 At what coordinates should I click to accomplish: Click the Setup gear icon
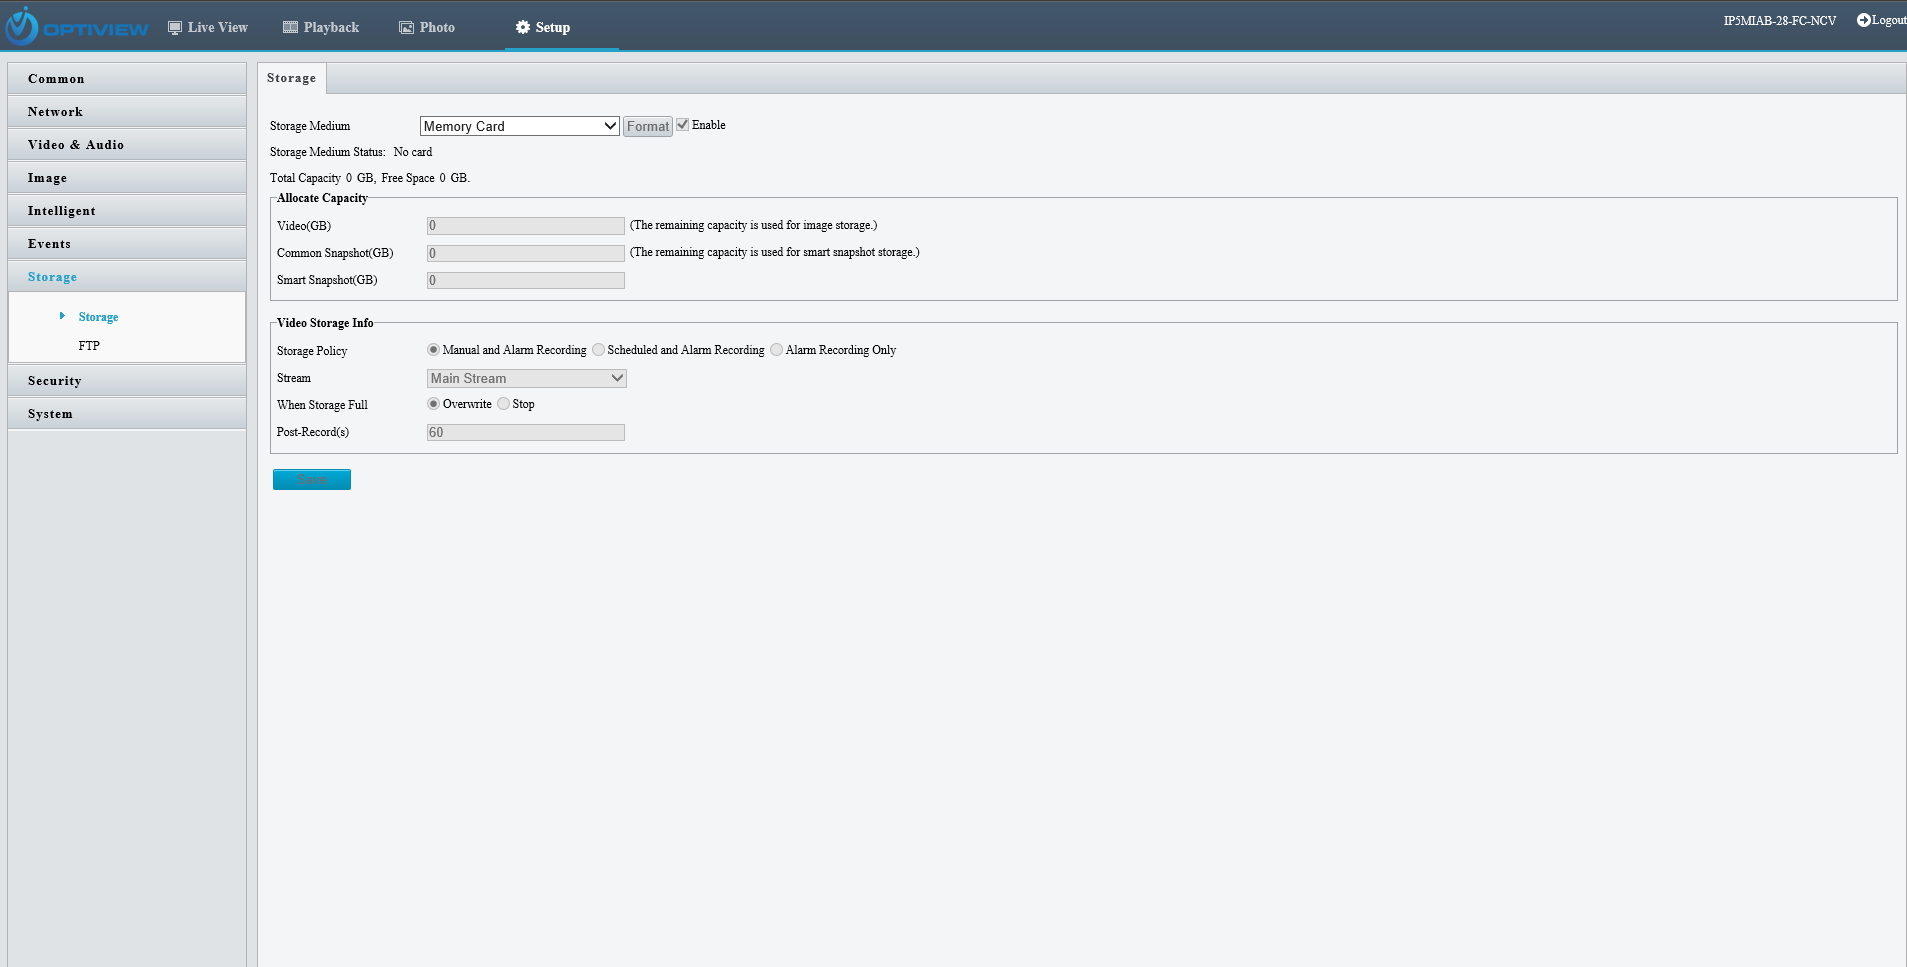tap(522, 28)
